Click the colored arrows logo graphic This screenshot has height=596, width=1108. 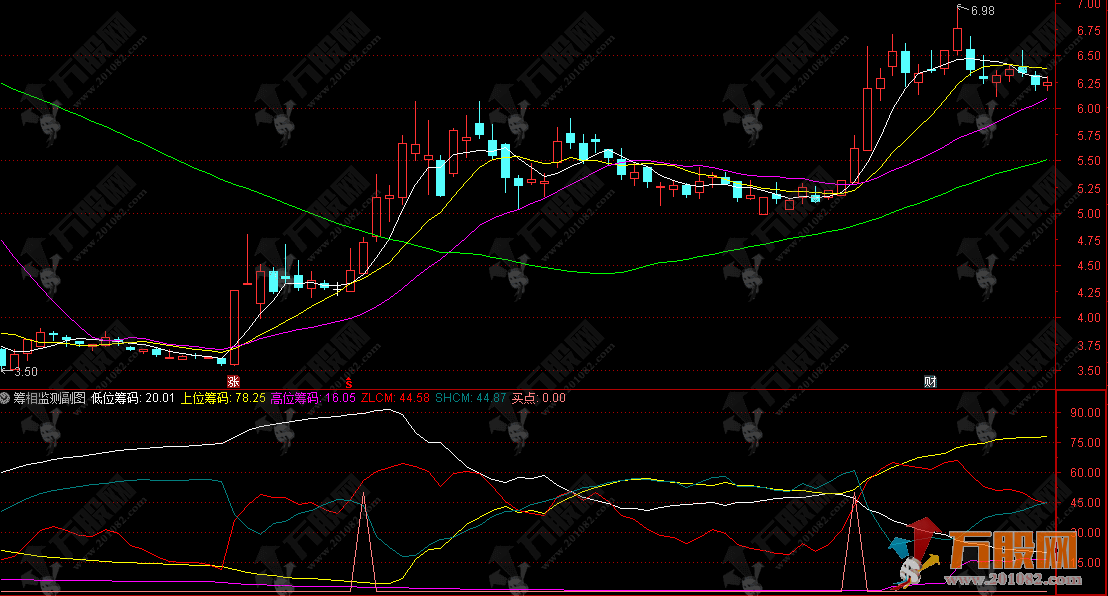coord(913,548)
